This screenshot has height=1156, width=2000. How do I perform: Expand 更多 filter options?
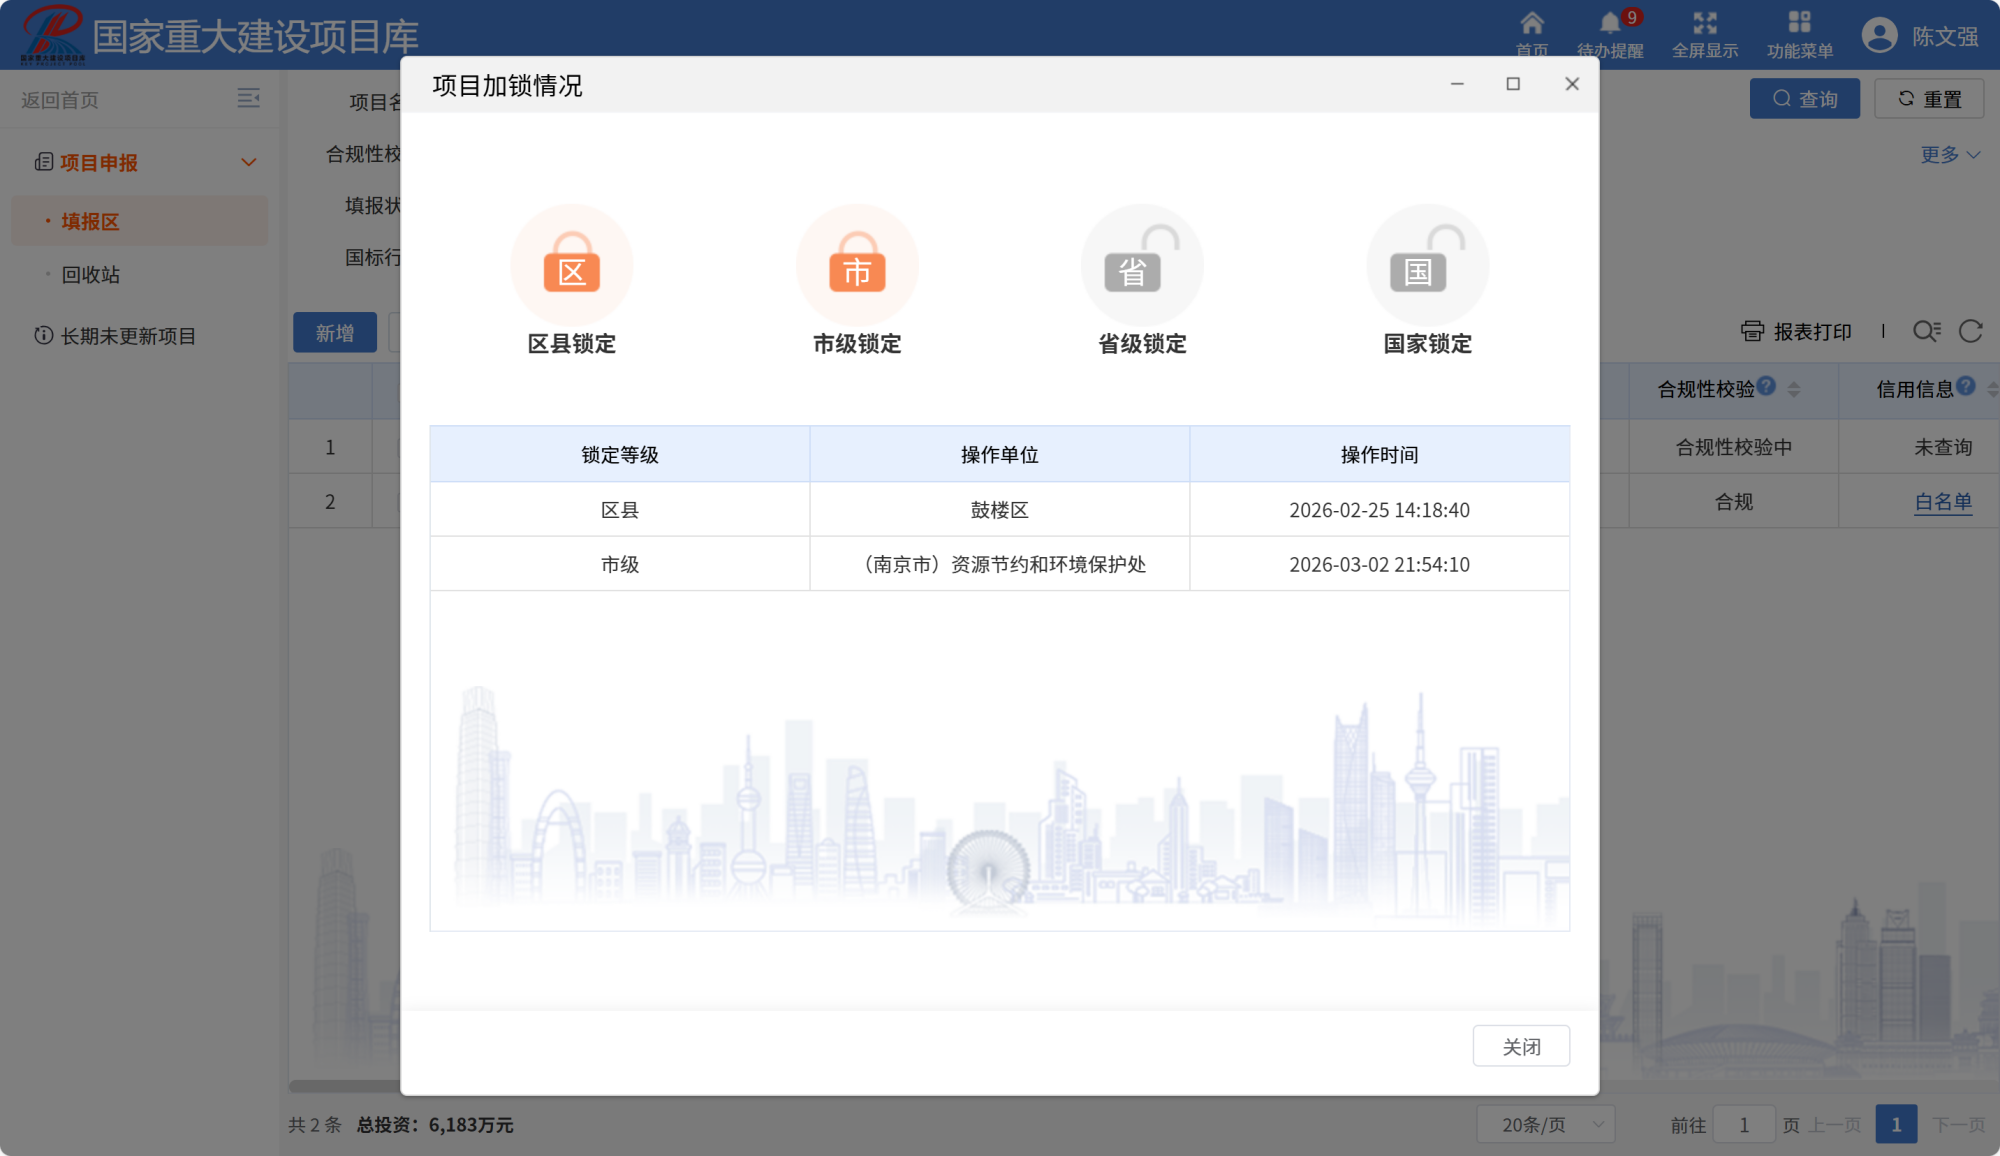(x=1950, y=155)
